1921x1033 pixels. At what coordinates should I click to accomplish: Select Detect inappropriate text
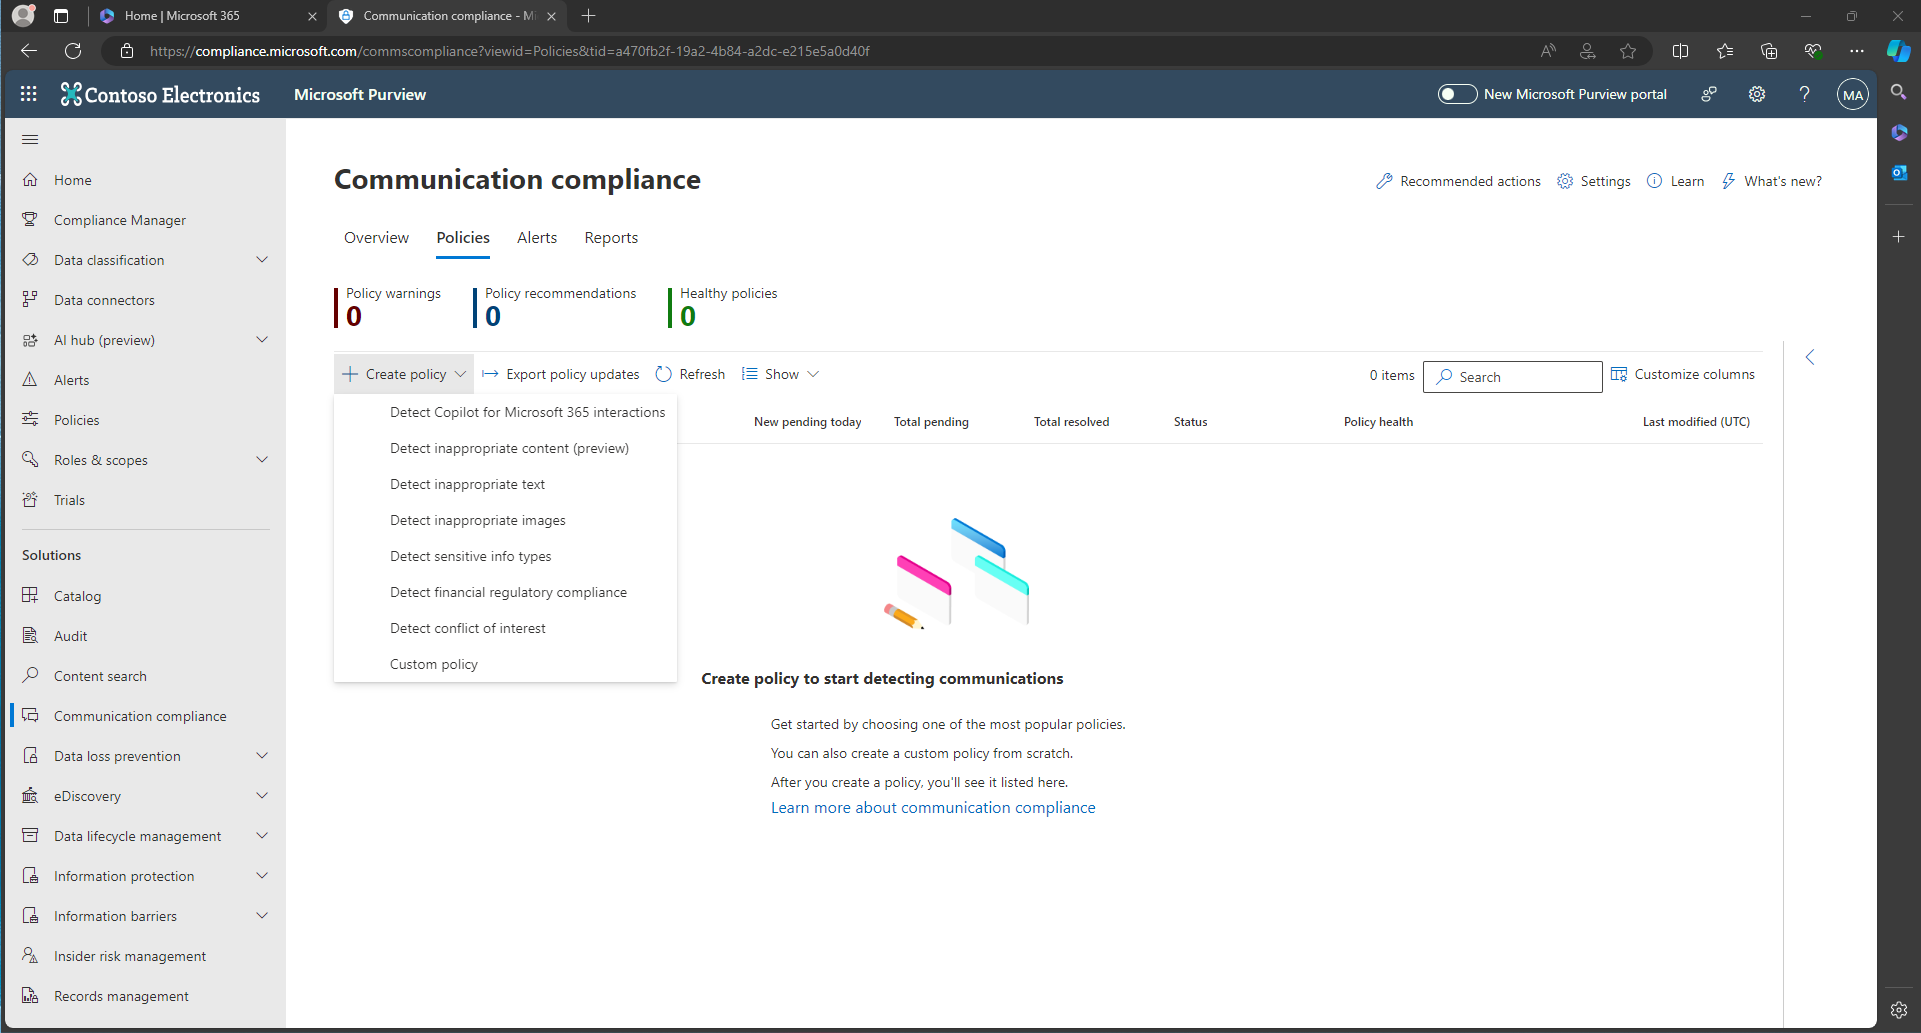[506, 484]
